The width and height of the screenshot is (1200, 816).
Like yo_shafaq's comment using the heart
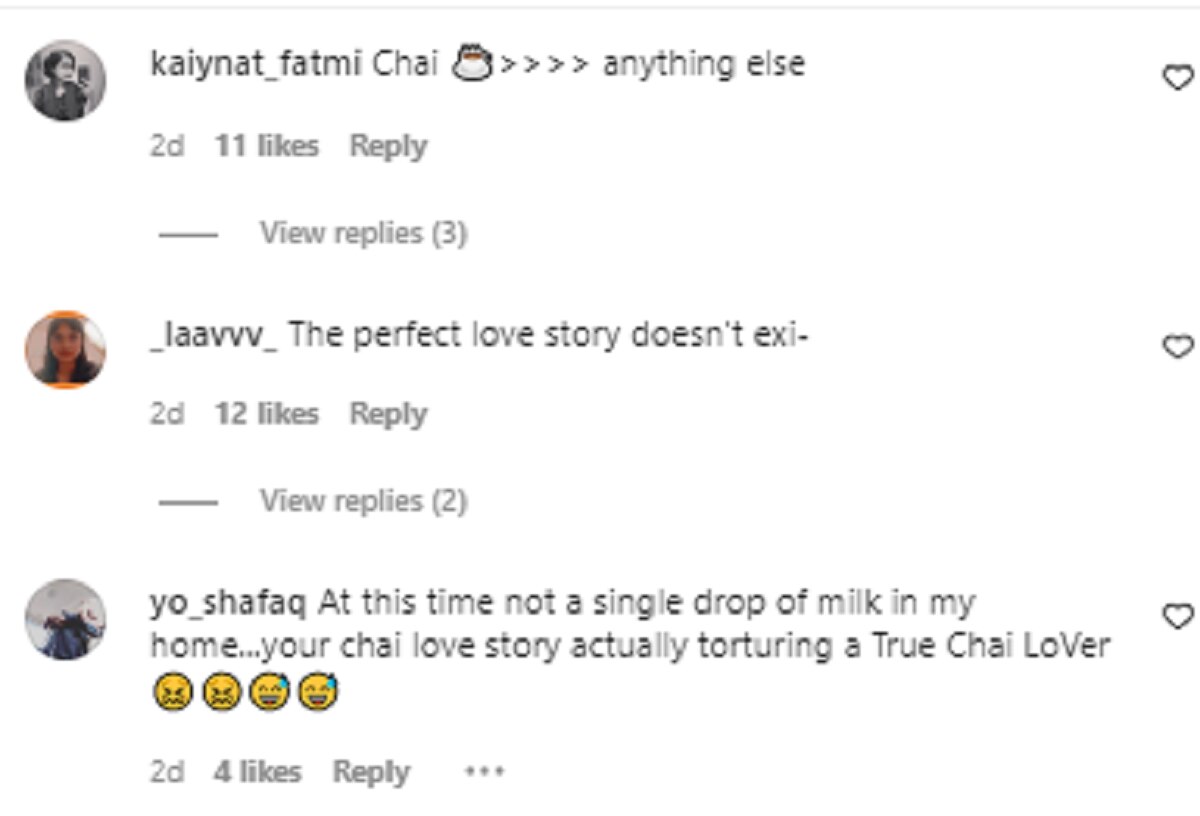(x=1179, y=615)
